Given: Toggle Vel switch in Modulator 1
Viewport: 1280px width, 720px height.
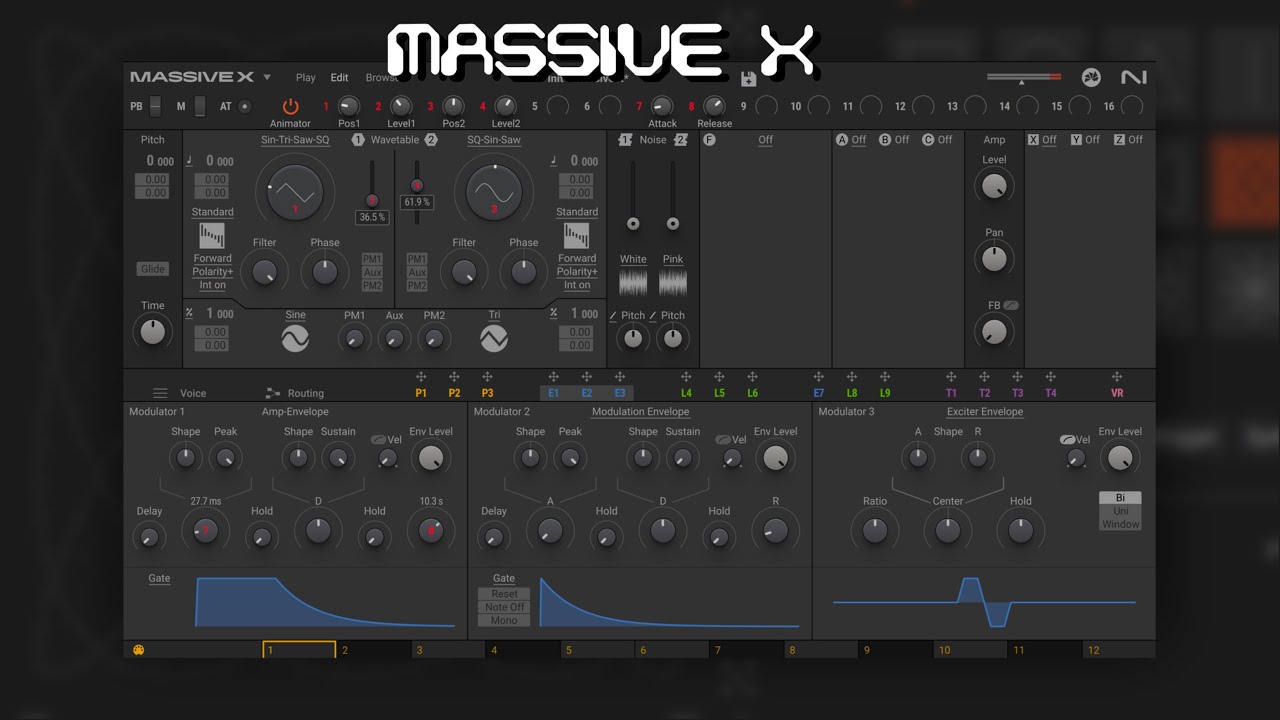Looking at the screenshot, I should (x=378, y=440).
